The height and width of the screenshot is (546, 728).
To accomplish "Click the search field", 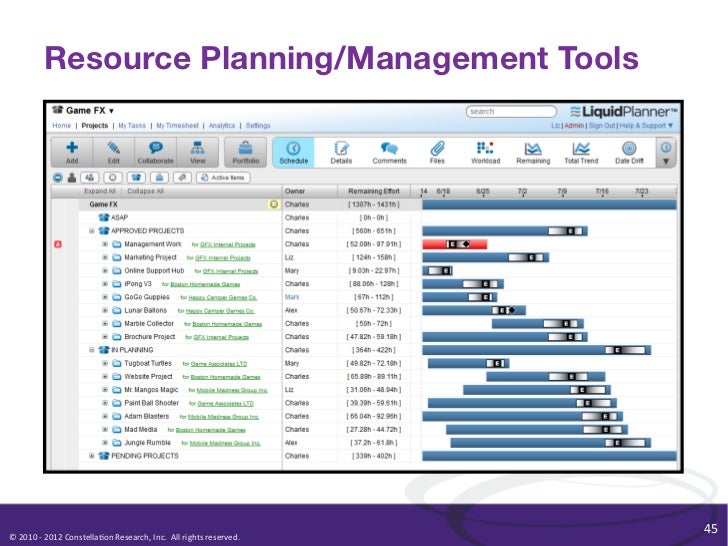I will click(511, 111).
